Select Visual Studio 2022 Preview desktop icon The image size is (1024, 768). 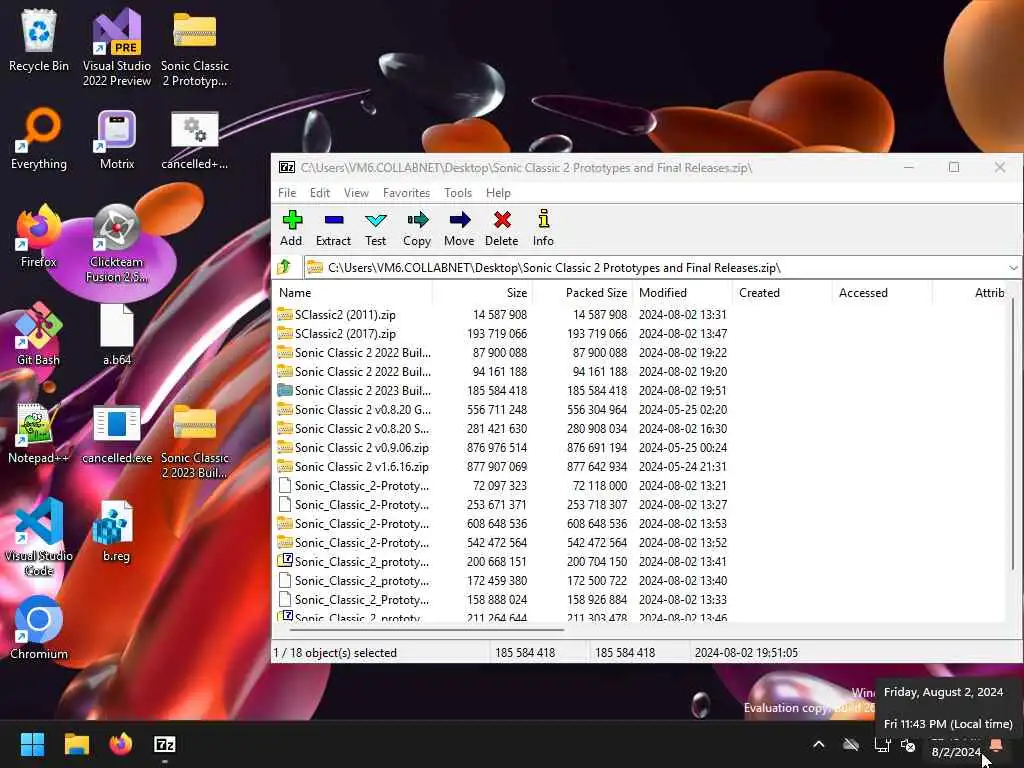[x=117, y=48]
